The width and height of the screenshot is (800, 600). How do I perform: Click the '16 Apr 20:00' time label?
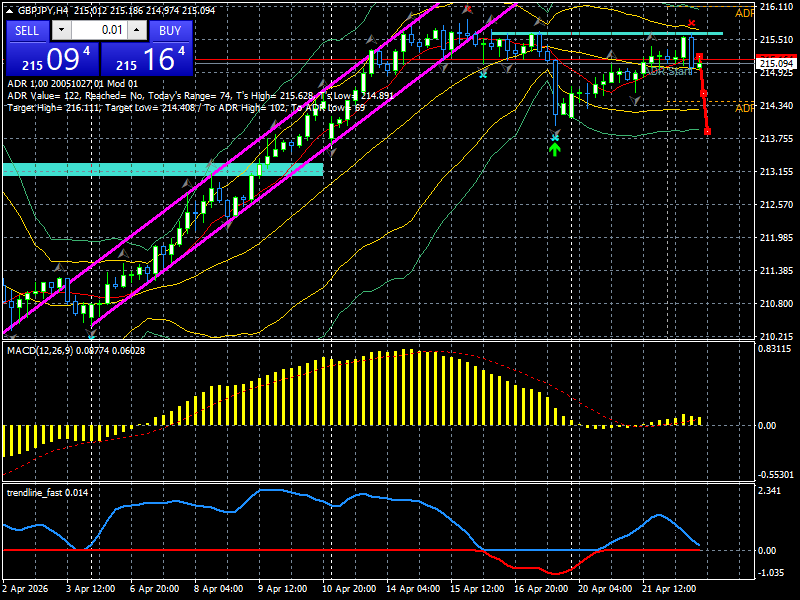(541, 588)
